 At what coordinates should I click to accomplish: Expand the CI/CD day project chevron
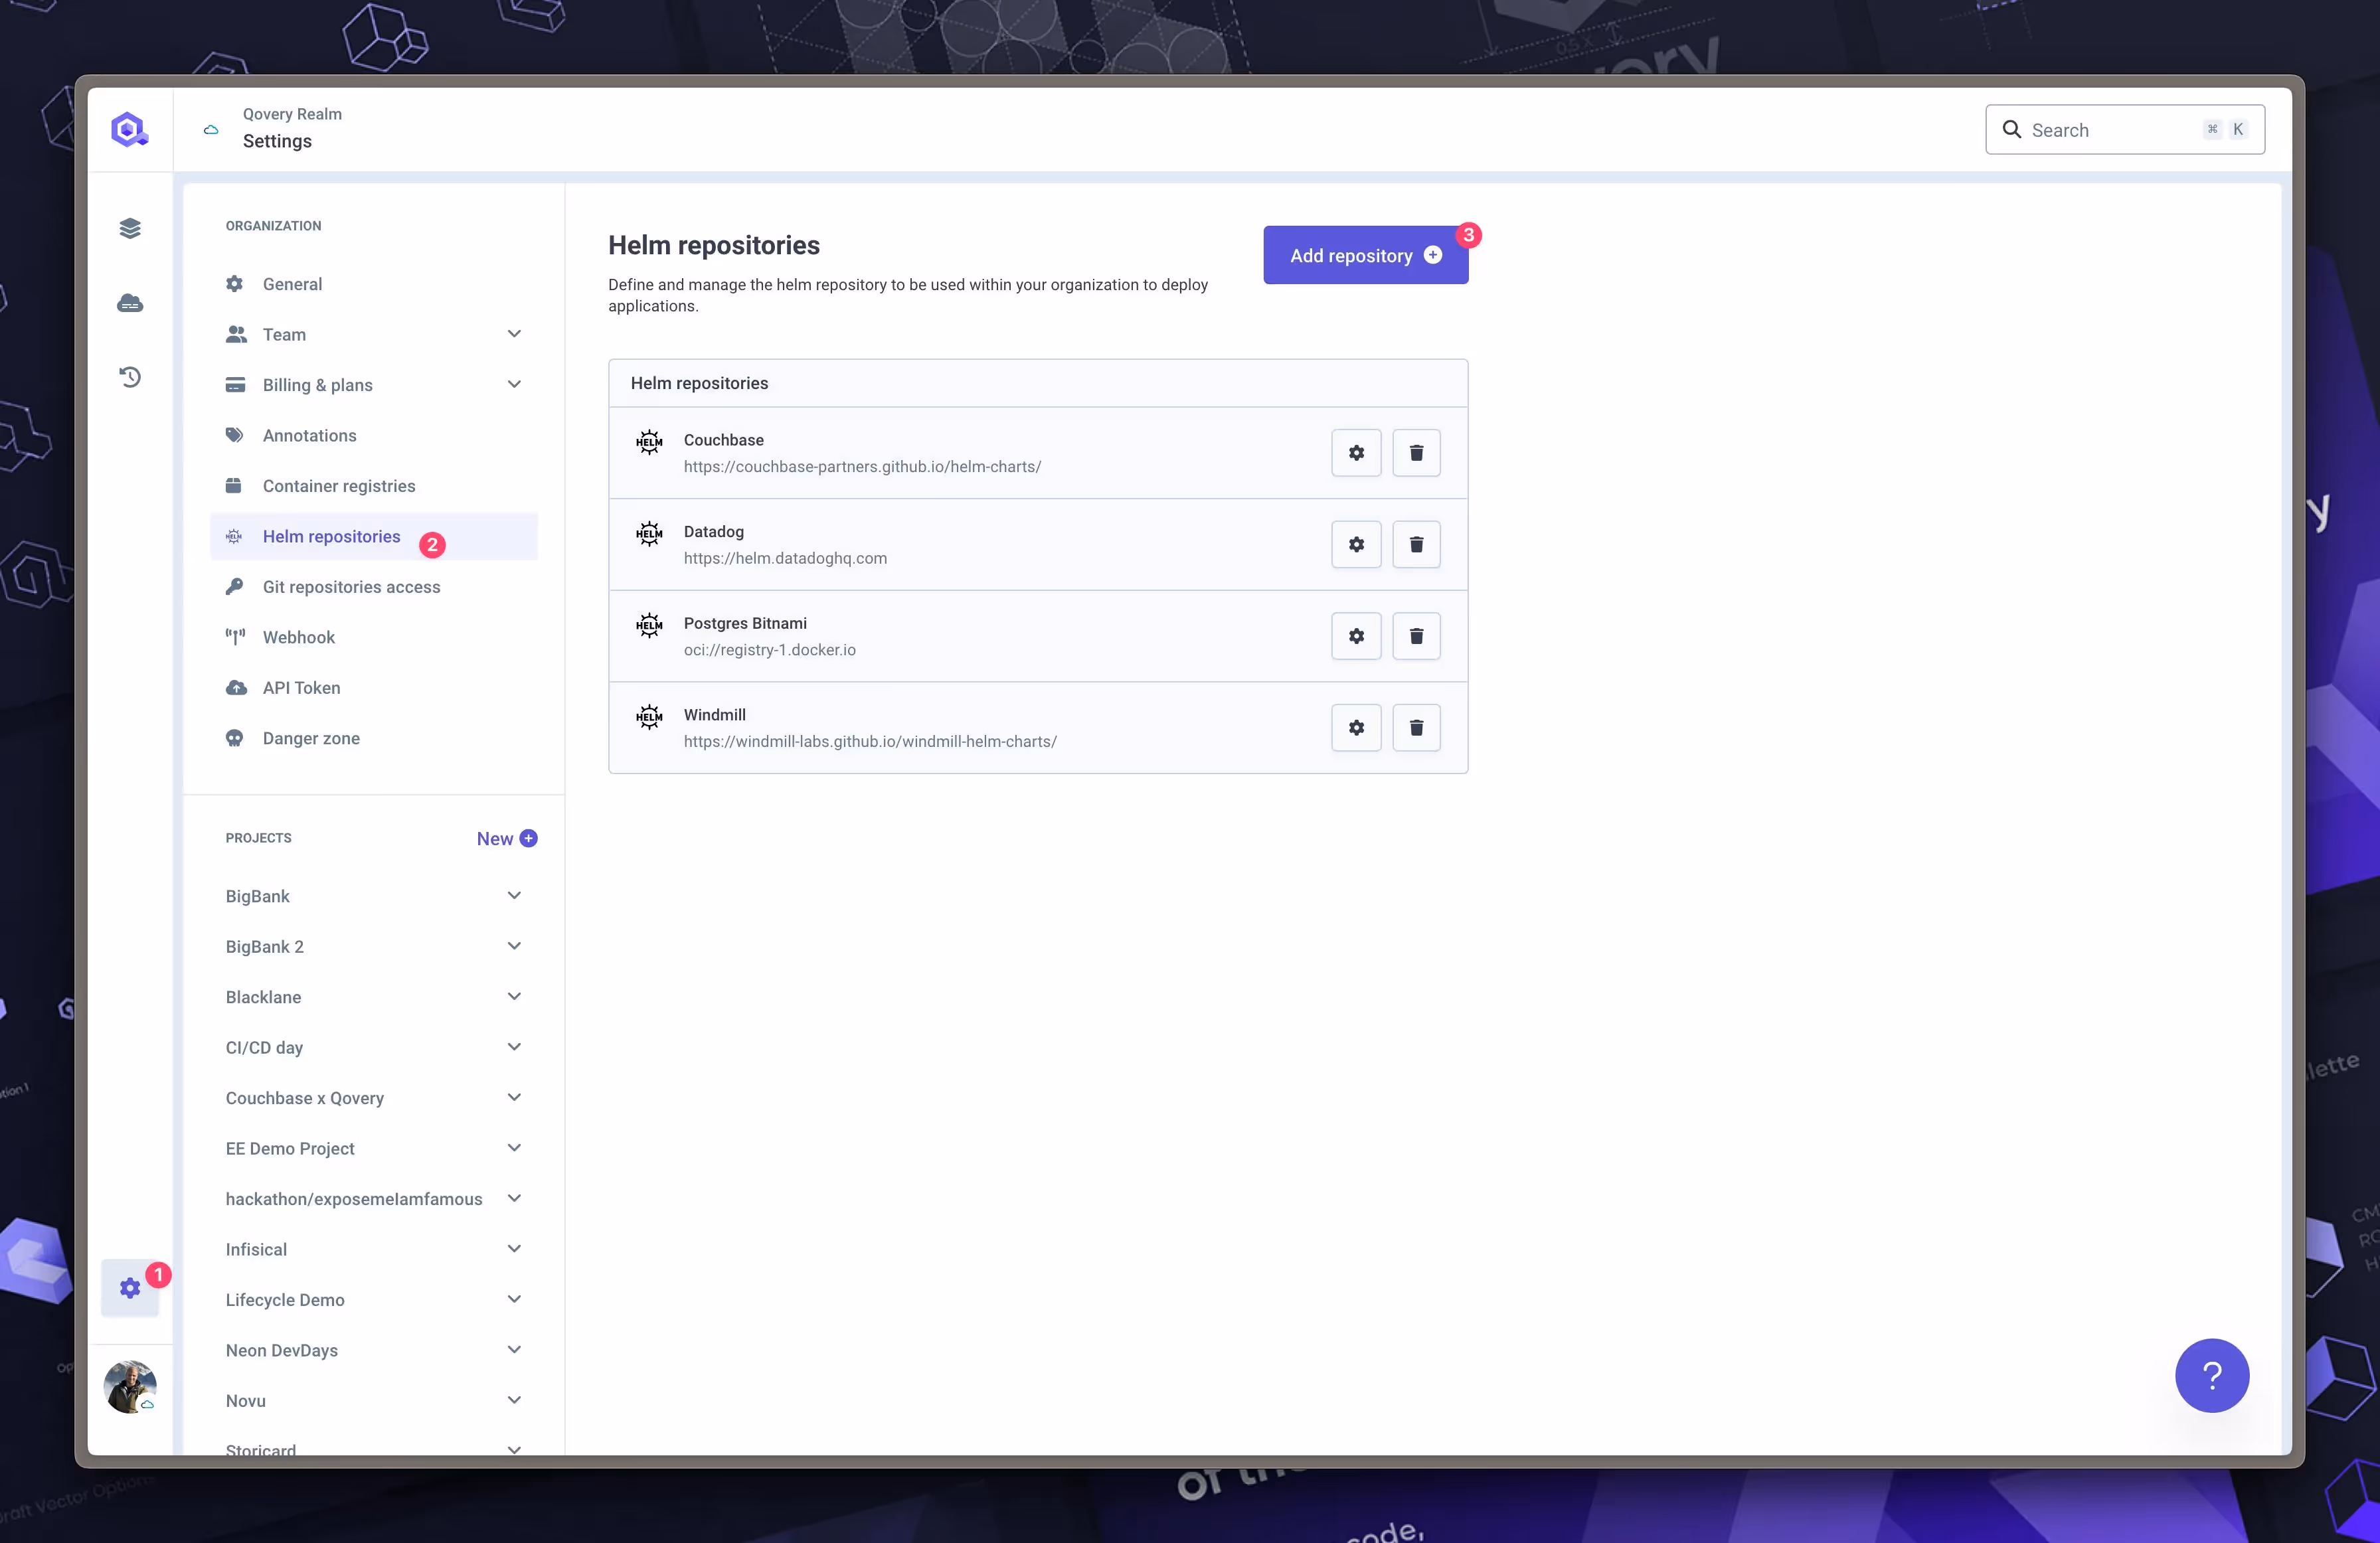click(x=514, y=1047)
